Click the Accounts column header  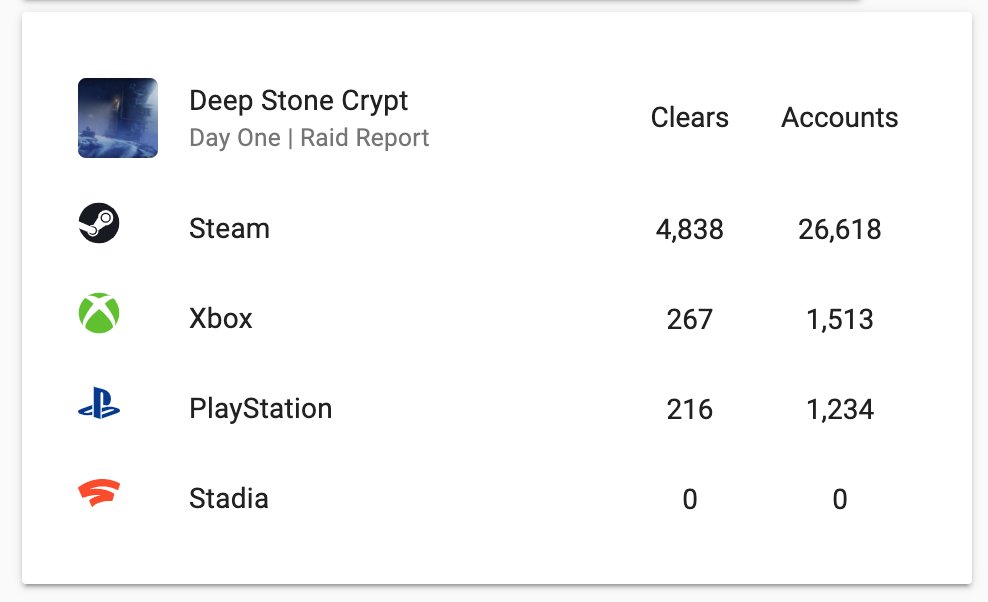(839, 118)
